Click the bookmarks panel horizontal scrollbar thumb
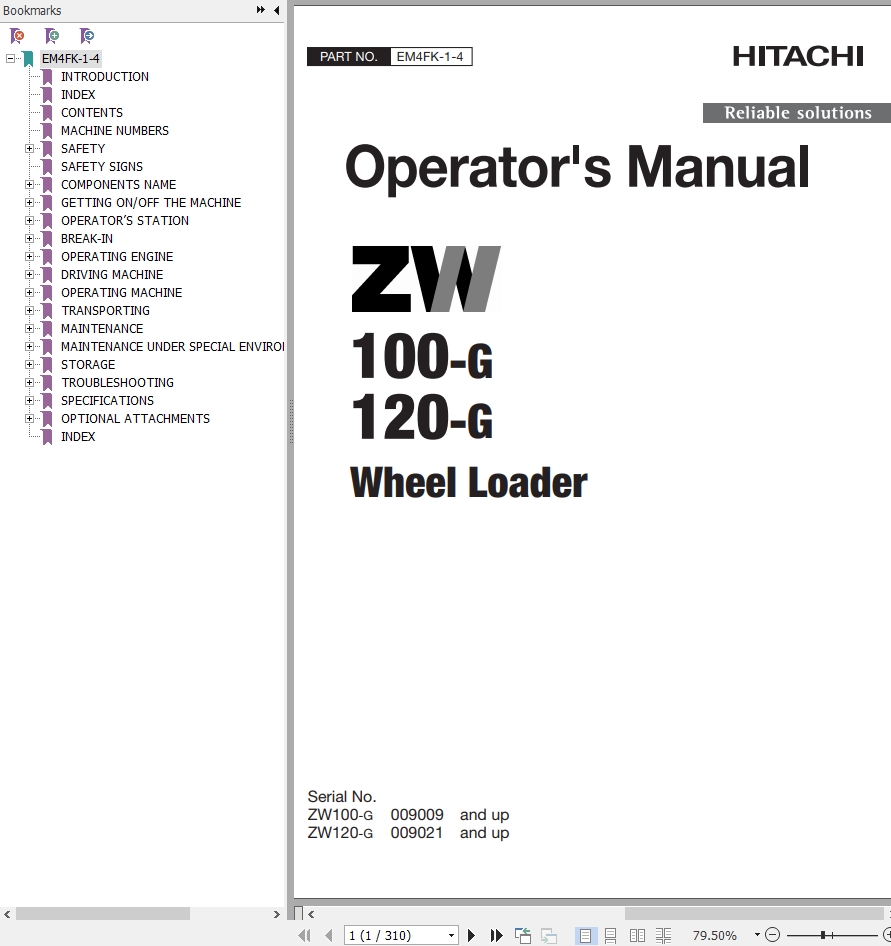The image size is (891, 946). tap(103, 914)
